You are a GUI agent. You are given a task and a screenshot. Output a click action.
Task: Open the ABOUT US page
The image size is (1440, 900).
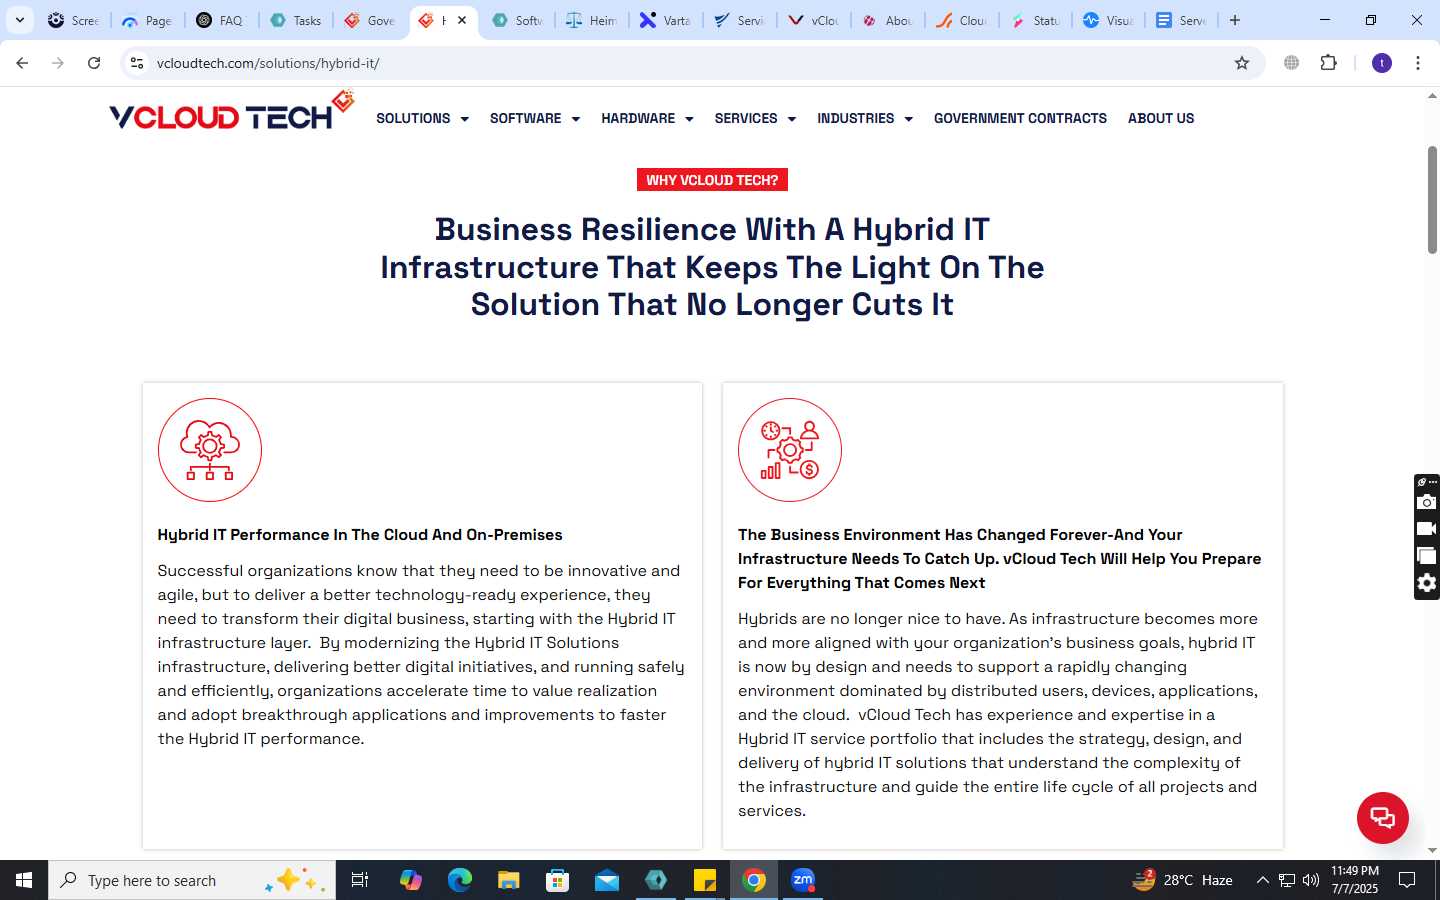1161,118
